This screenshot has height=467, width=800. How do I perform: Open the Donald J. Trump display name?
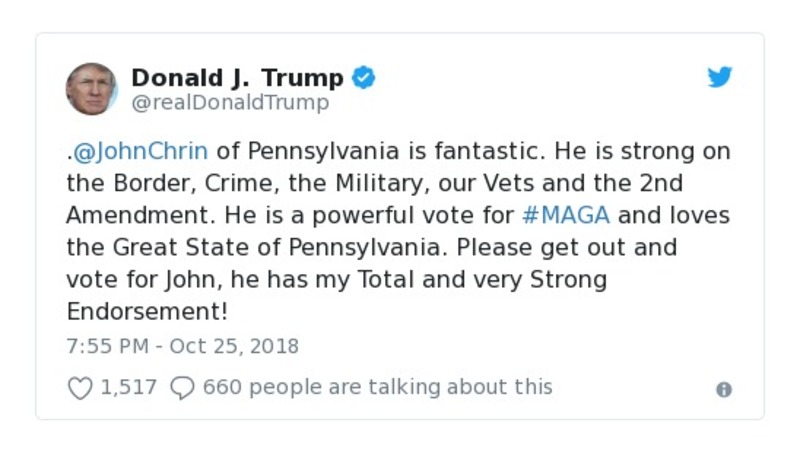click(237, 77)
